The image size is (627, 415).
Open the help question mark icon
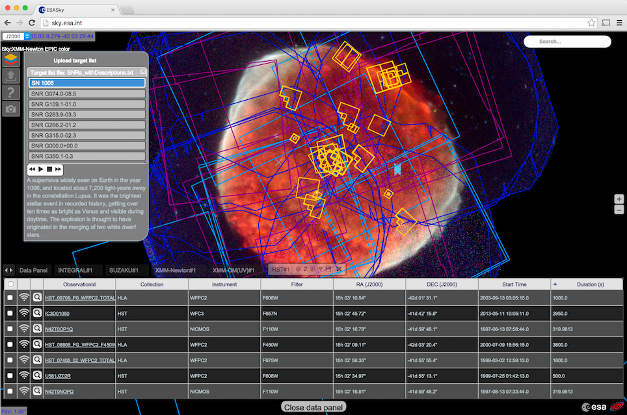10,91
